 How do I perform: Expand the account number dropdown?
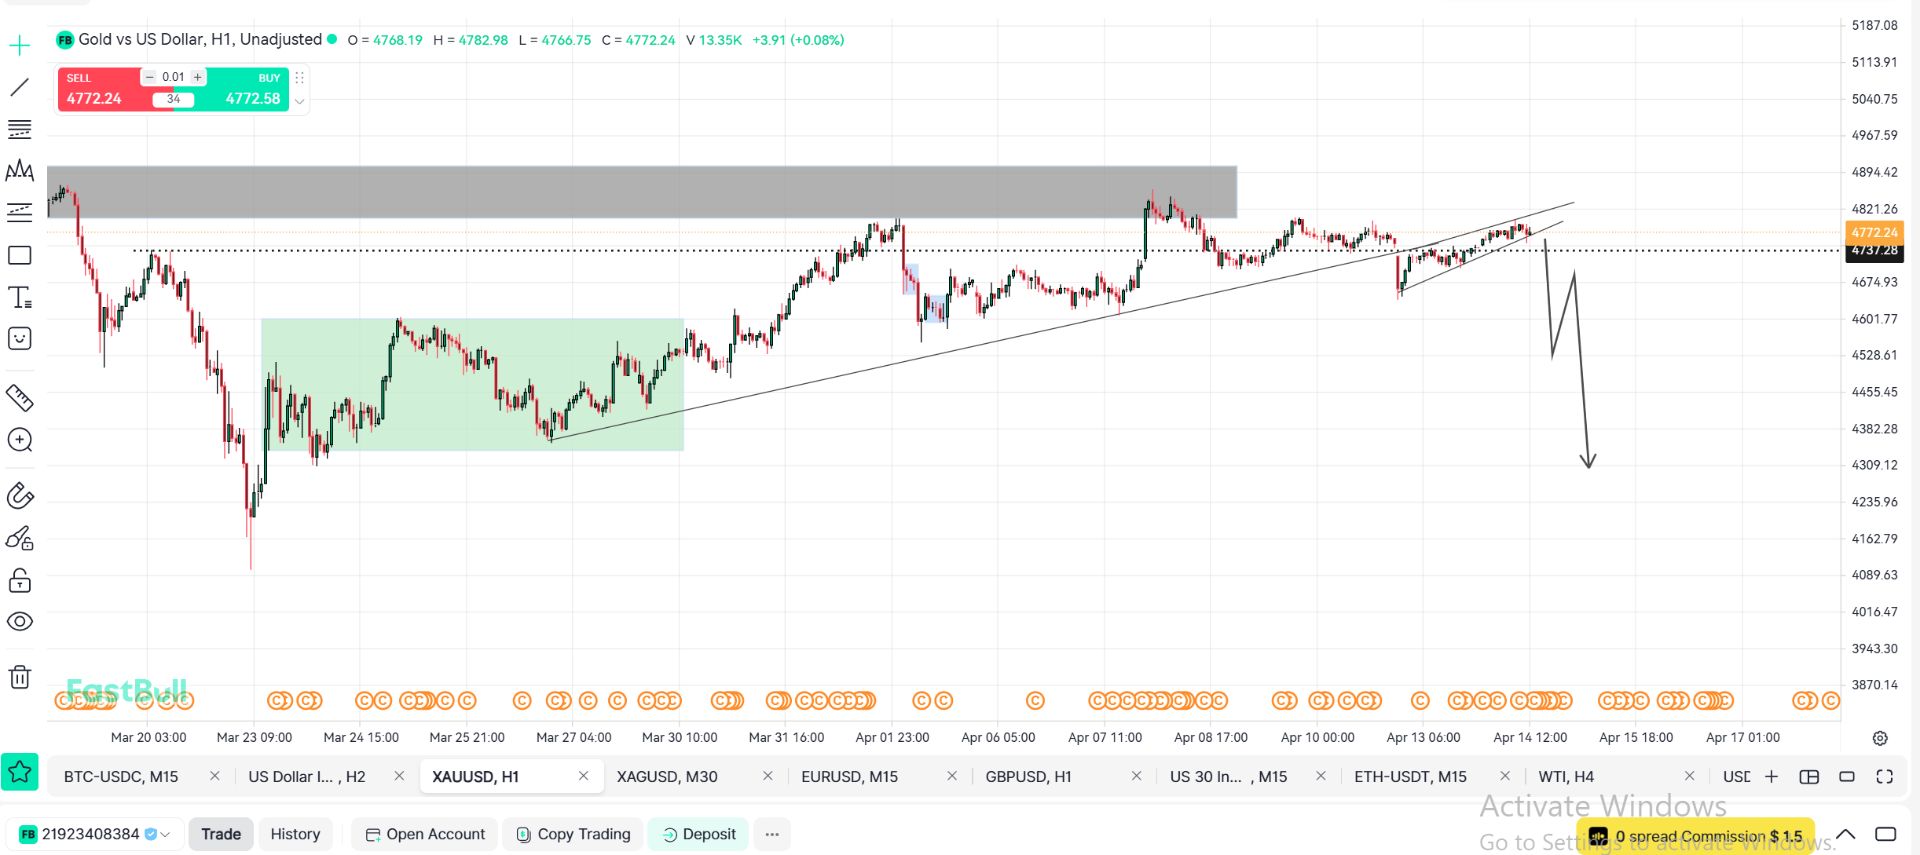tap(166, 834)
